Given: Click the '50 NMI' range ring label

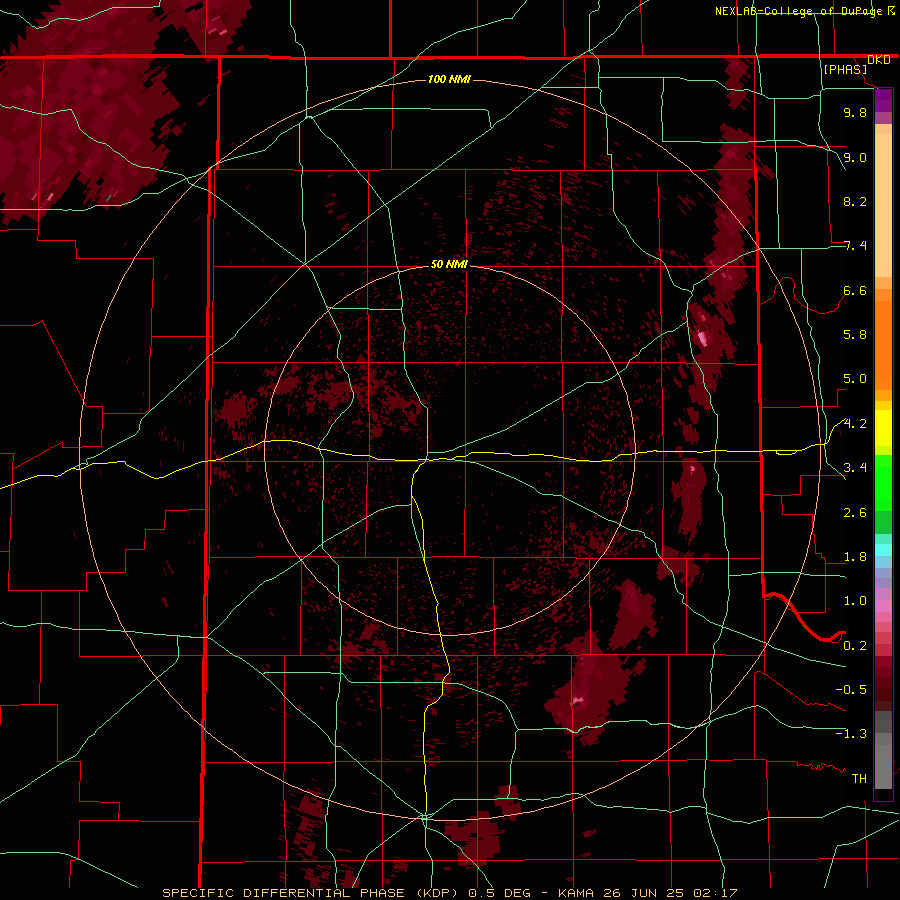Looking at the screenshot, I should click(449, 264).
